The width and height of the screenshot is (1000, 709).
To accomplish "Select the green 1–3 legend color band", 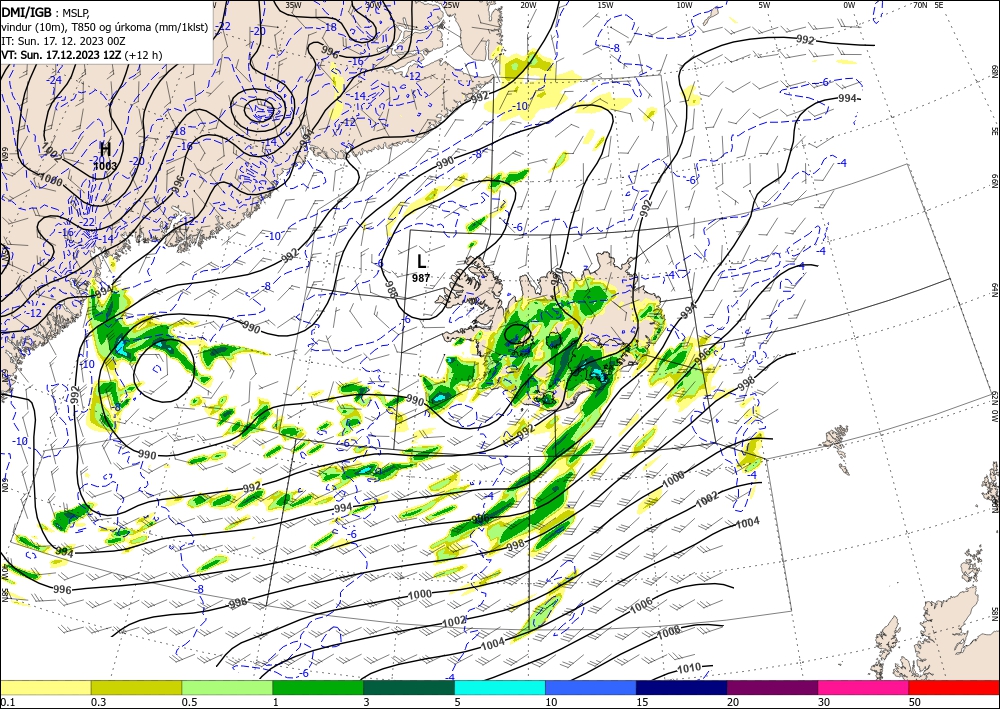I will pos(318,687).
